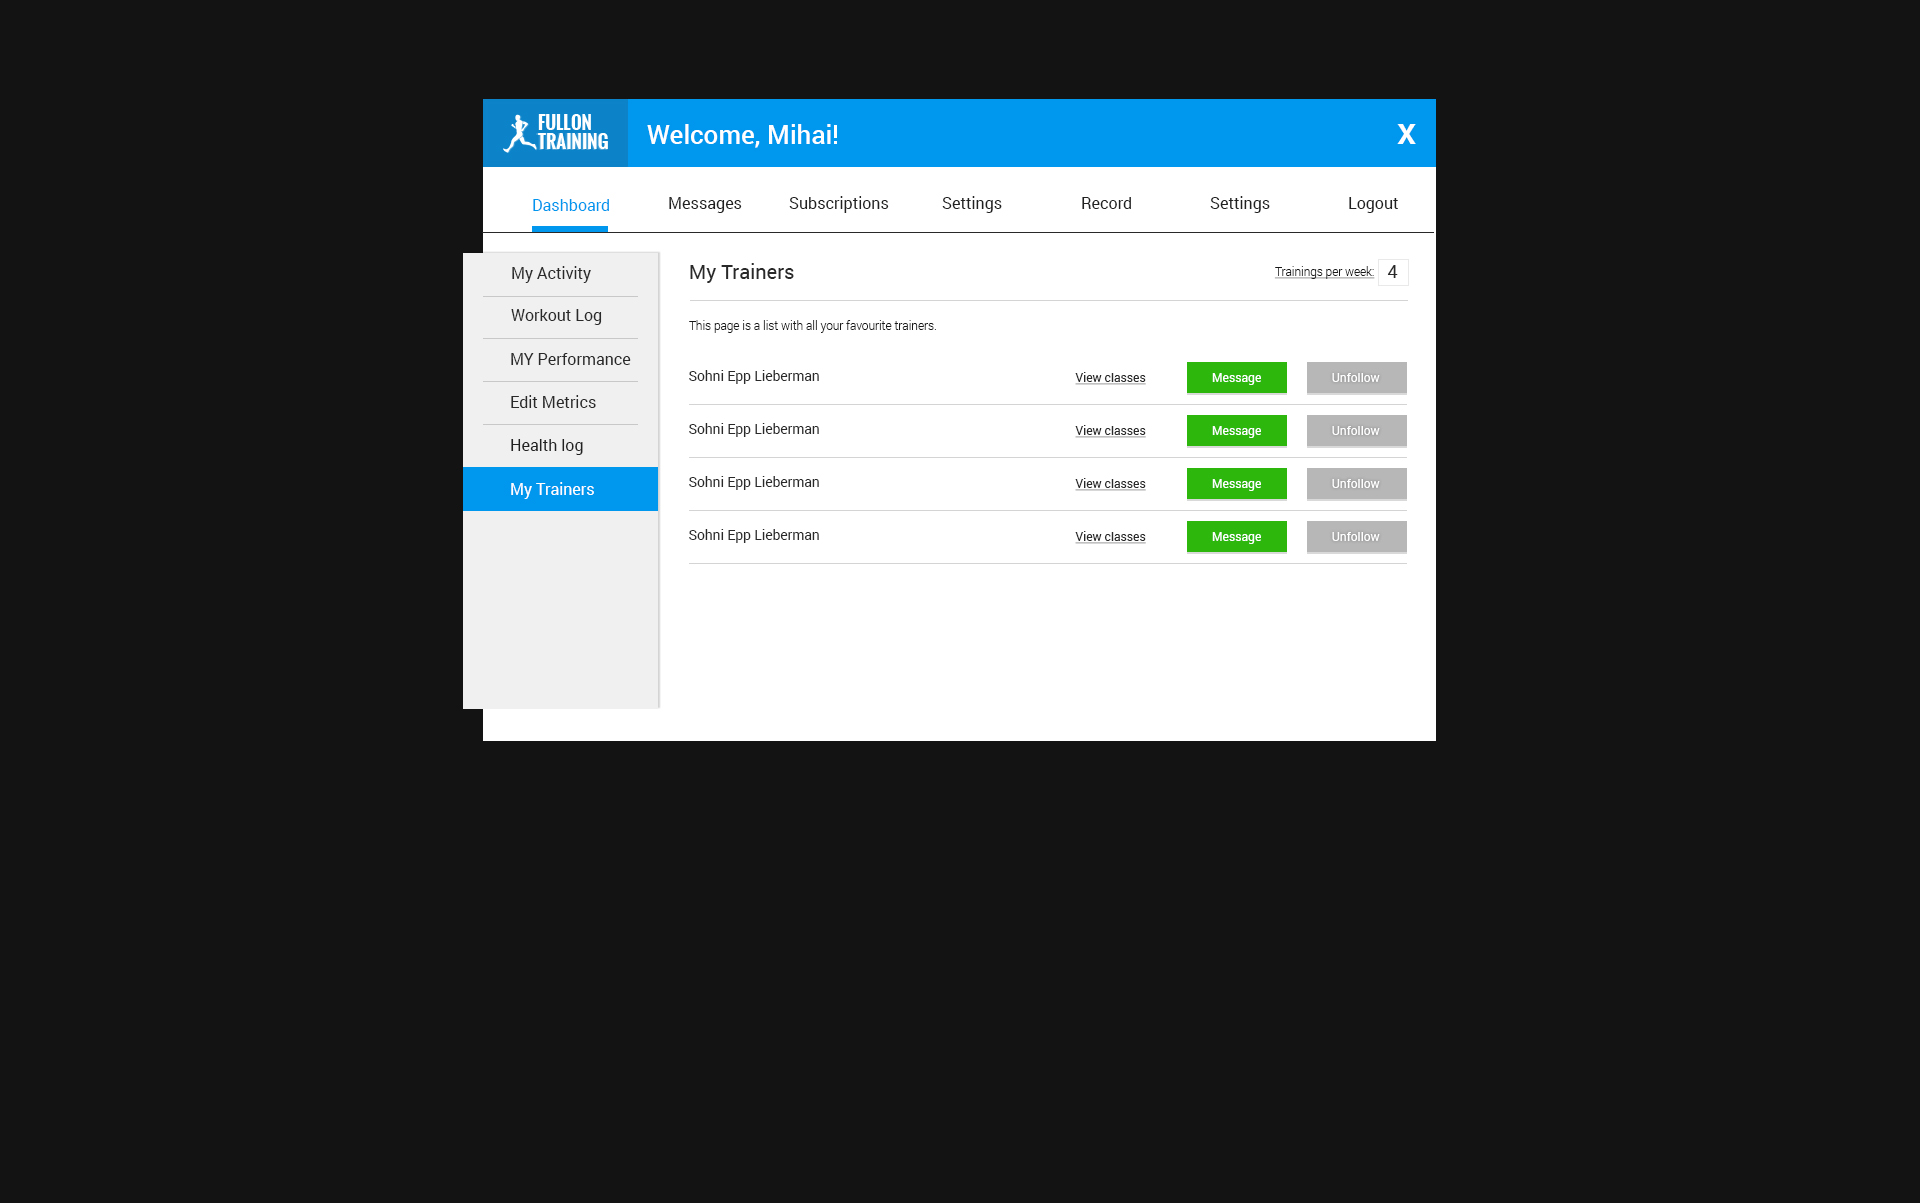Message the second trainer in the list
The image size is (1920, 1203).
click(x=1236, y=431)
